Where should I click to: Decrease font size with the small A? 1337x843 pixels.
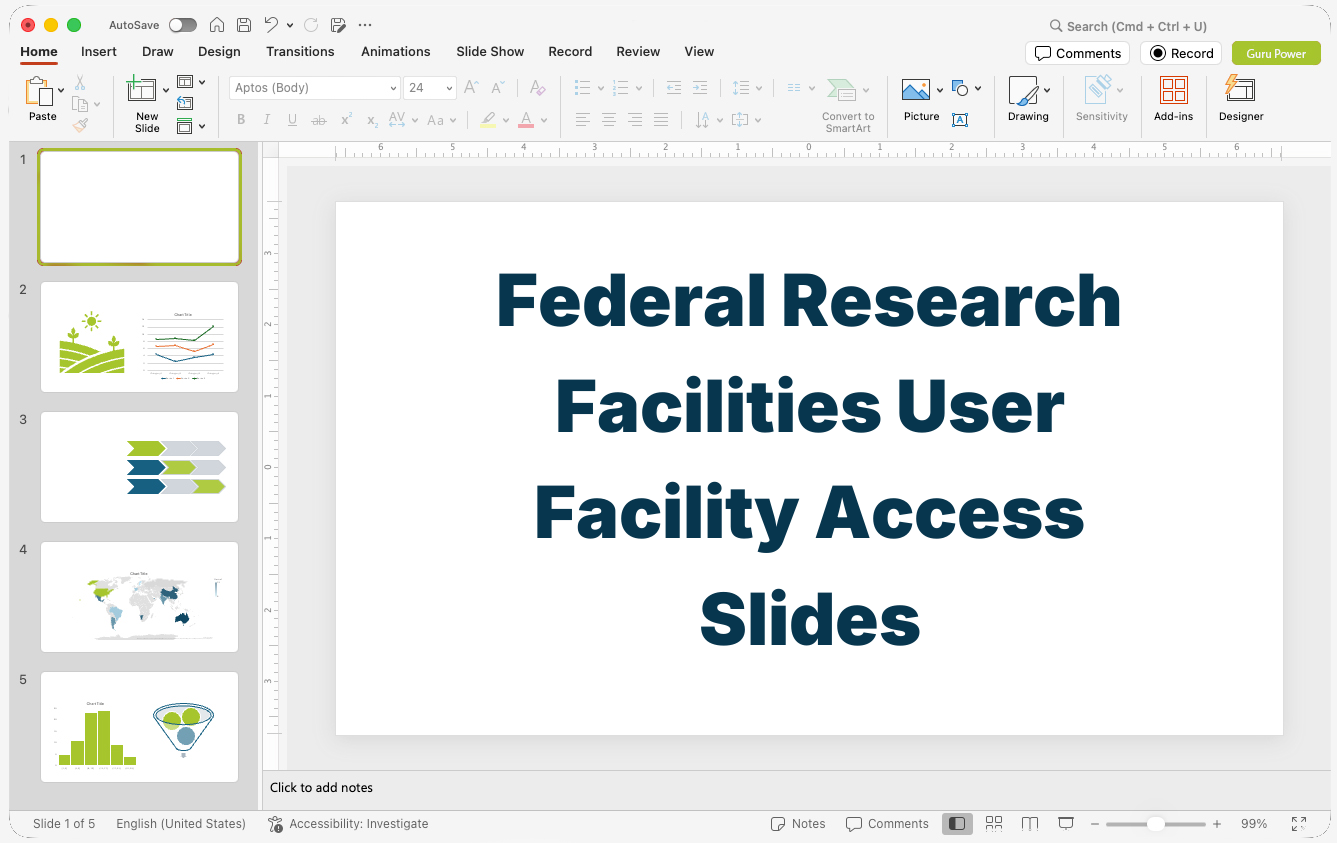tap(497, 88)
